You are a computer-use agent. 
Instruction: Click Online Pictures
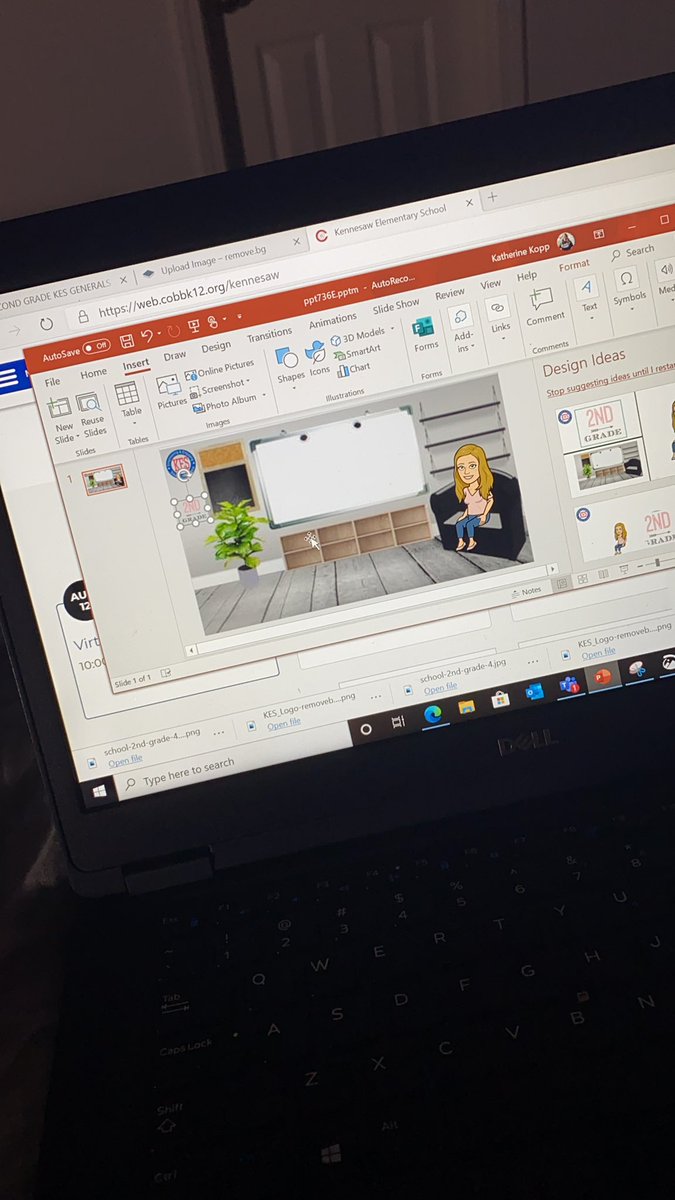pyautogui.click(x=220, y=369)
